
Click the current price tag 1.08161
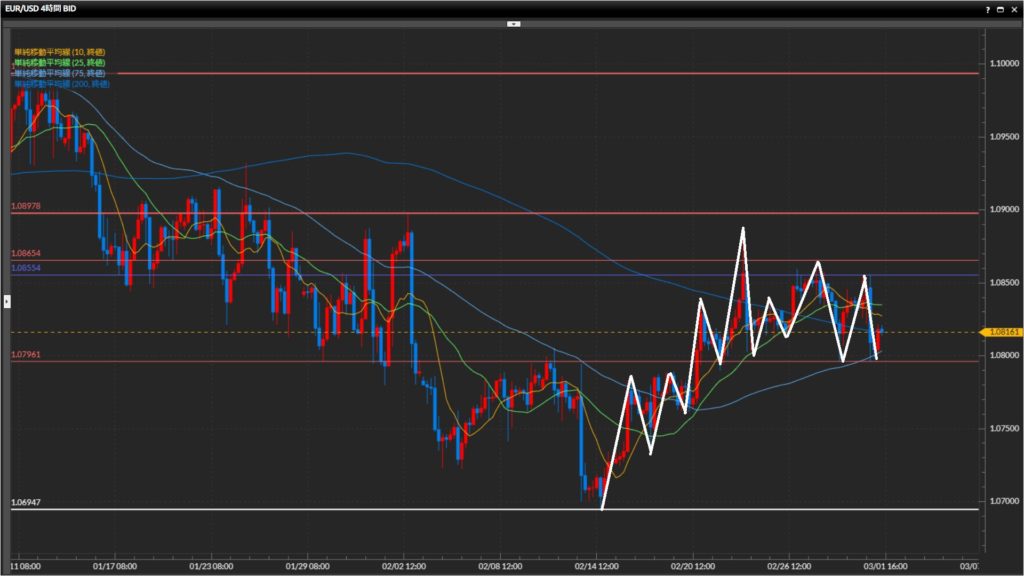(1002, 332)
